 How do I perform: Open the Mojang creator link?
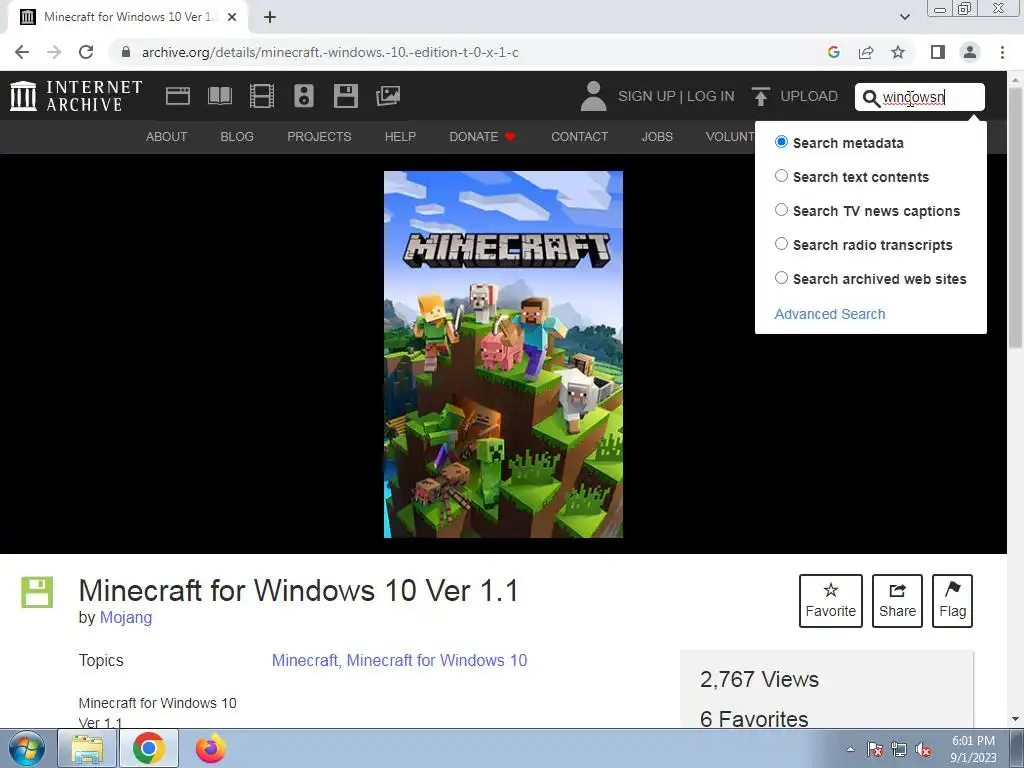click(x=126, y=617)
